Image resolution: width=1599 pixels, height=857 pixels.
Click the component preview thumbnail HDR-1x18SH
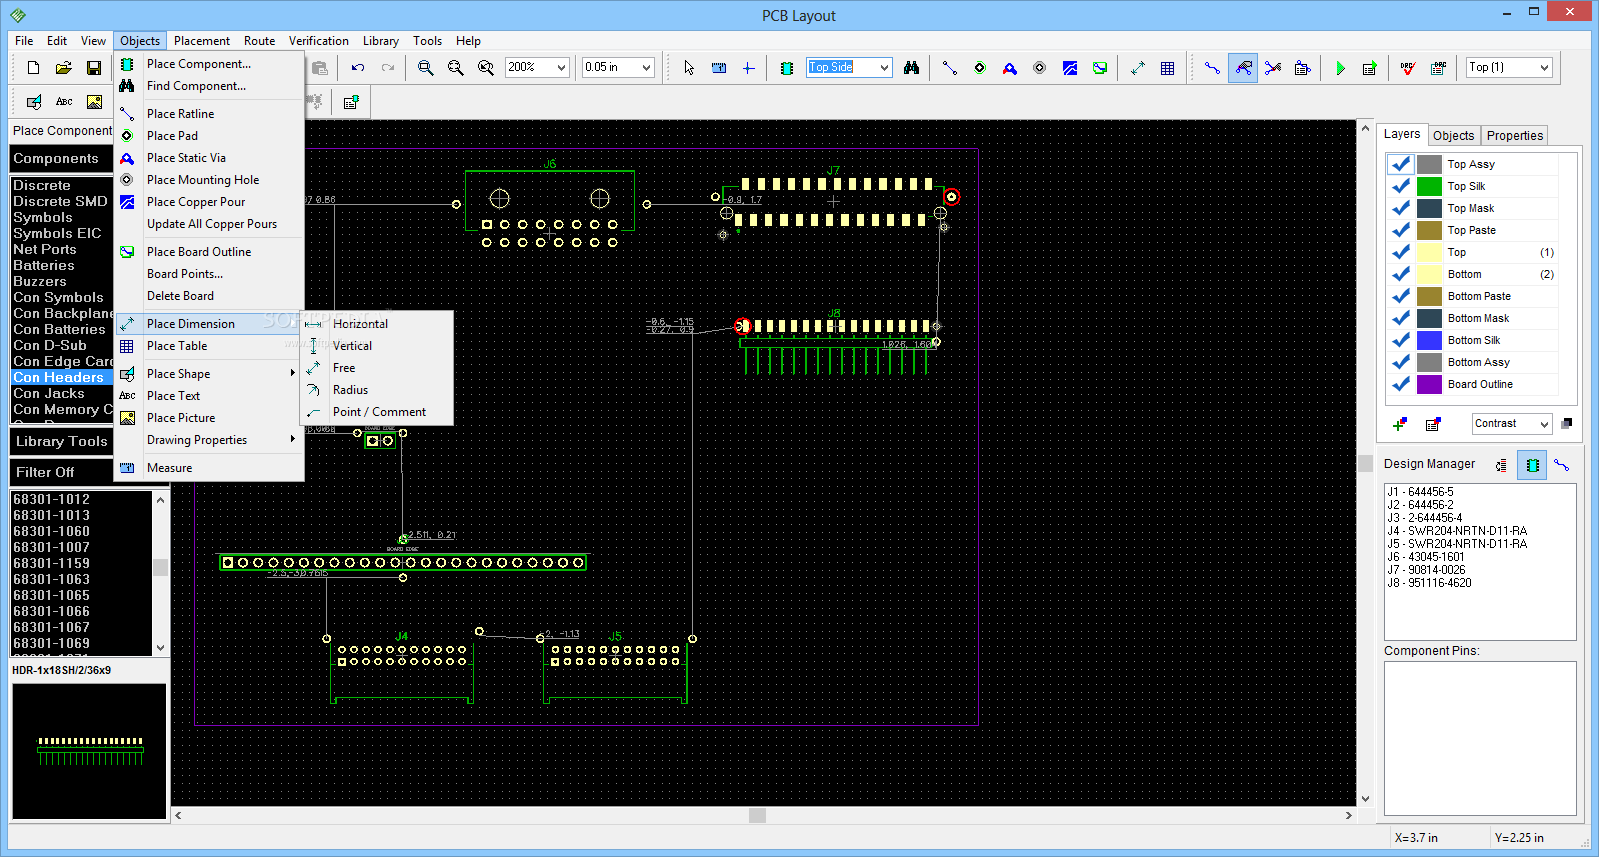[x=88, y=751]
